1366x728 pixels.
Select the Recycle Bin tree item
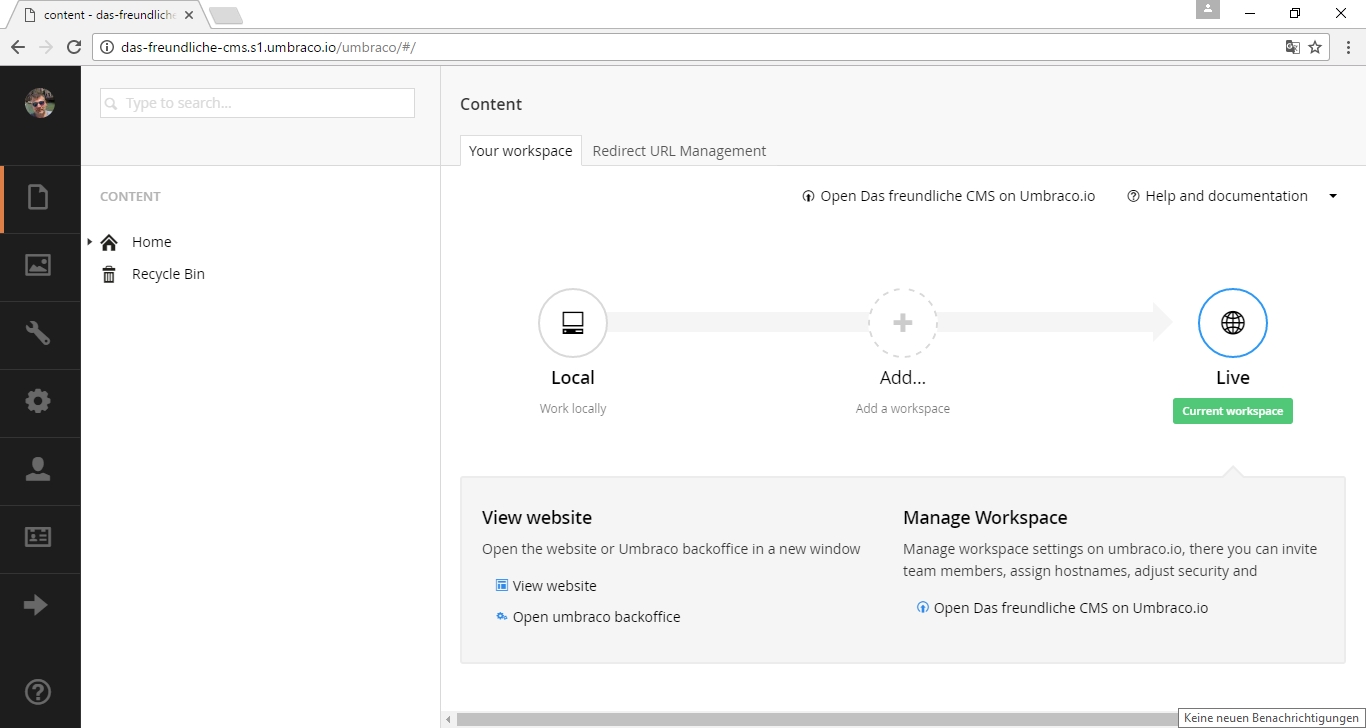tap(168, 274)
